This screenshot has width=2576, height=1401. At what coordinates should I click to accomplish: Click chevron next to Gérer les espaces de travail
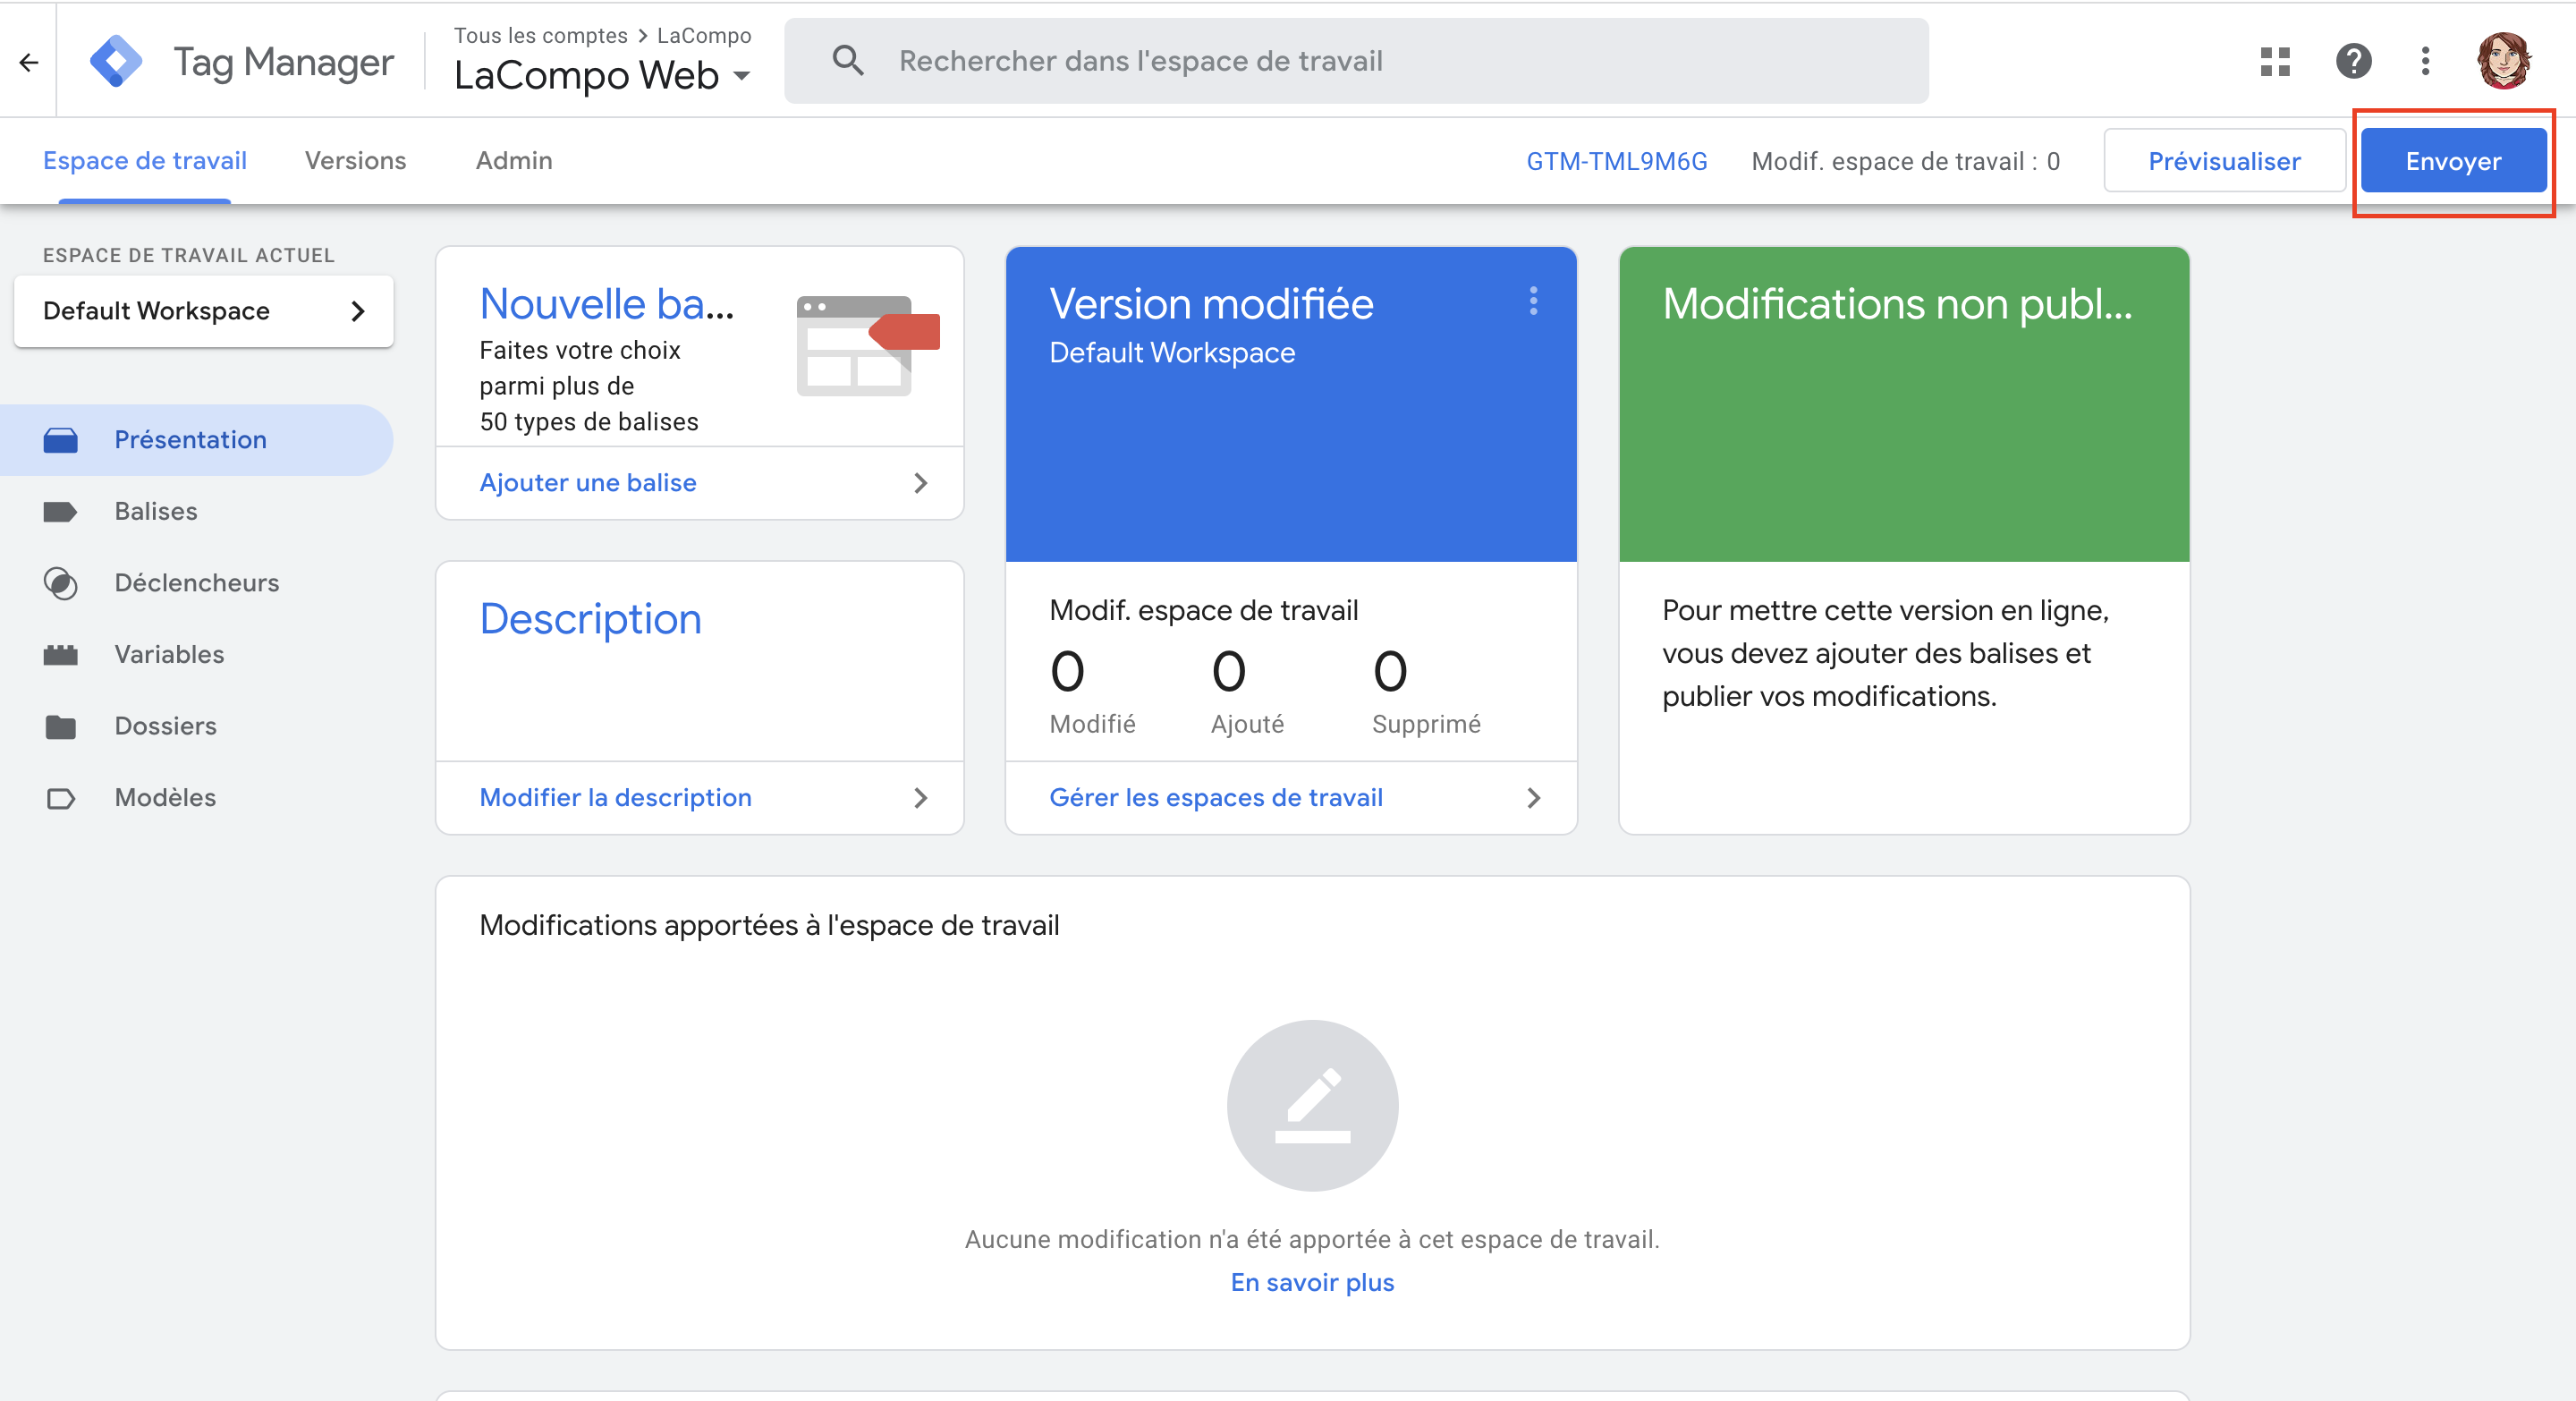tap(1533, 798)
